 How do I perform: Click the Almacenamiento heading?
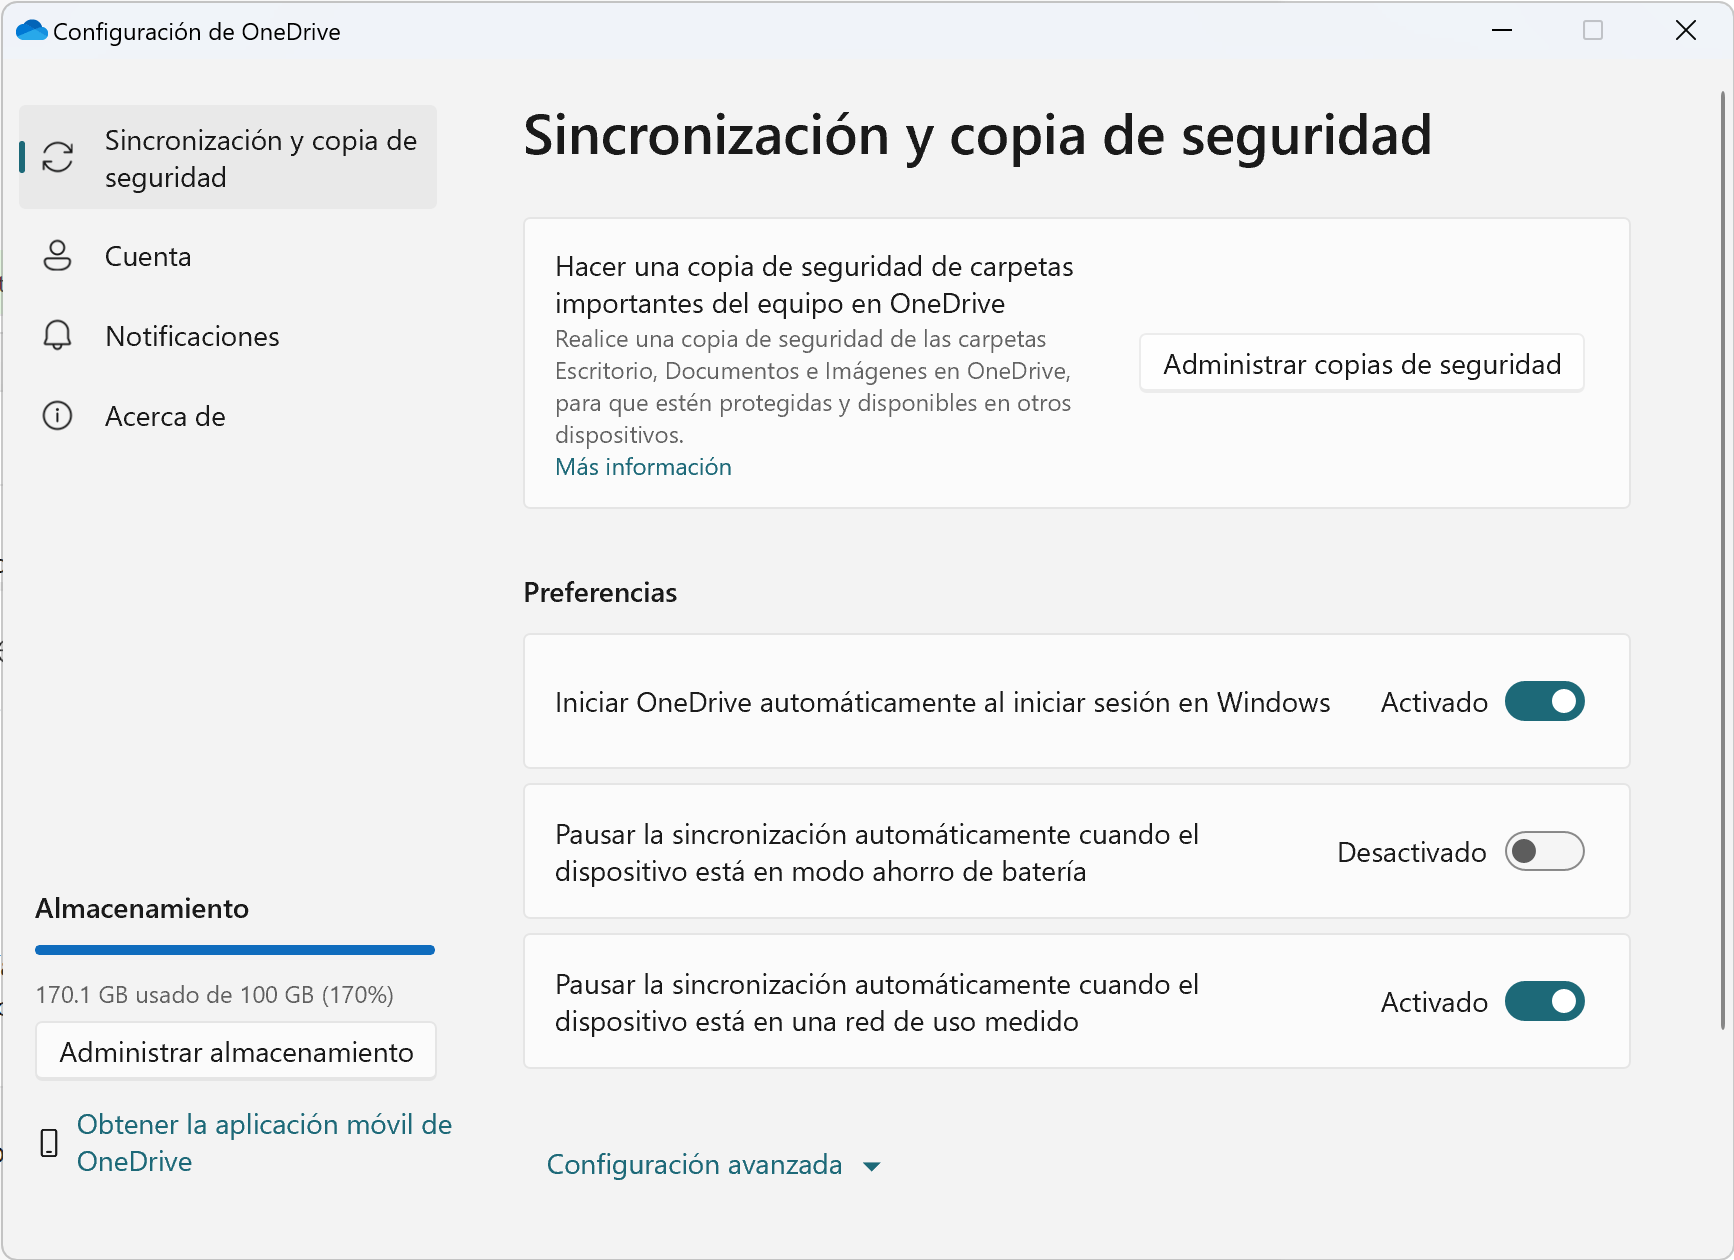pos(142,908)
